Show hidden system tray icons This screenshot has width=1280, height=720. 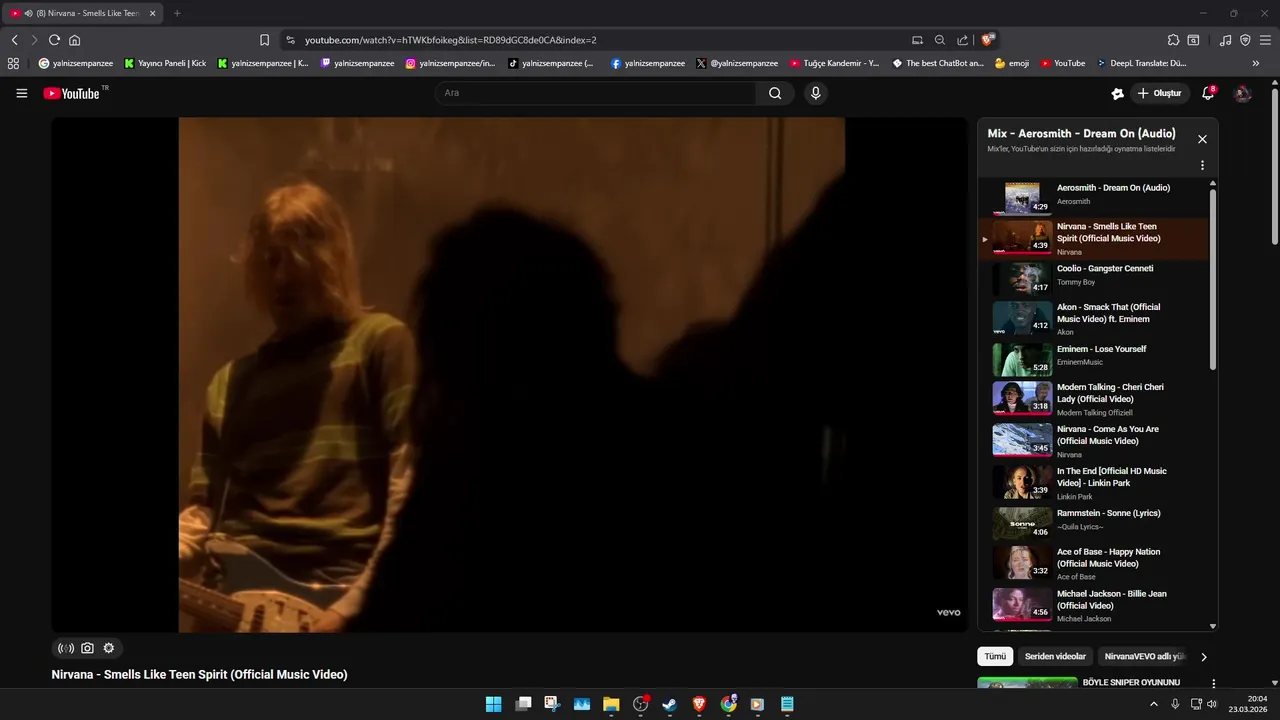[x=1154, y=704]
